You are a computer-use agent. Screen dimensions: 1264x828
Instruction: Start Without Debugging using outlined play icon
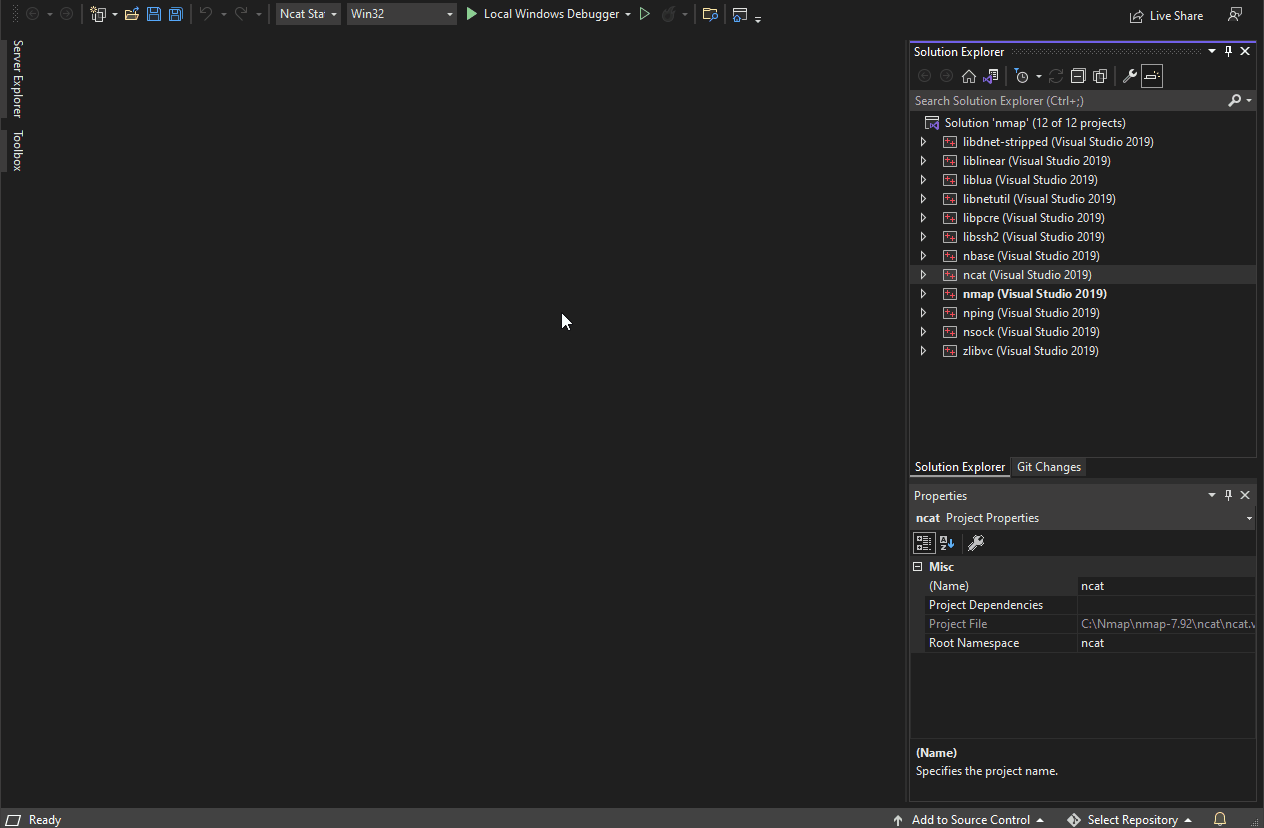point(645,14)
